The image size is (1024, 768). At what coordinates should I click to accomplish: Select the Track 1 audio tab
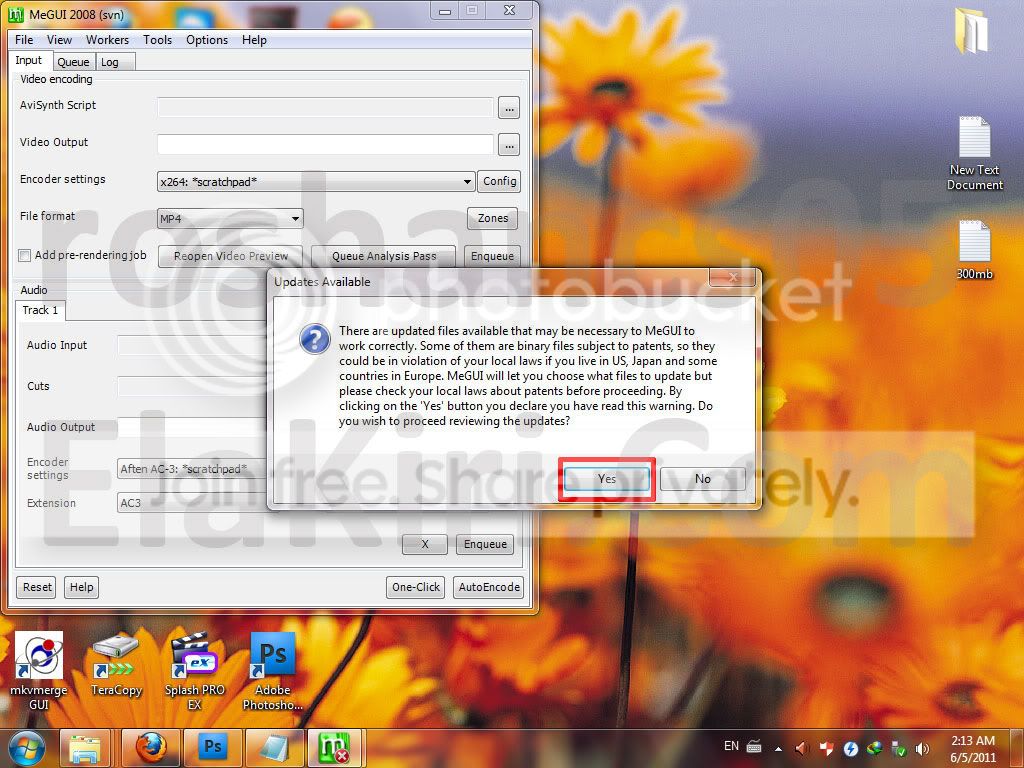point(40,310)
